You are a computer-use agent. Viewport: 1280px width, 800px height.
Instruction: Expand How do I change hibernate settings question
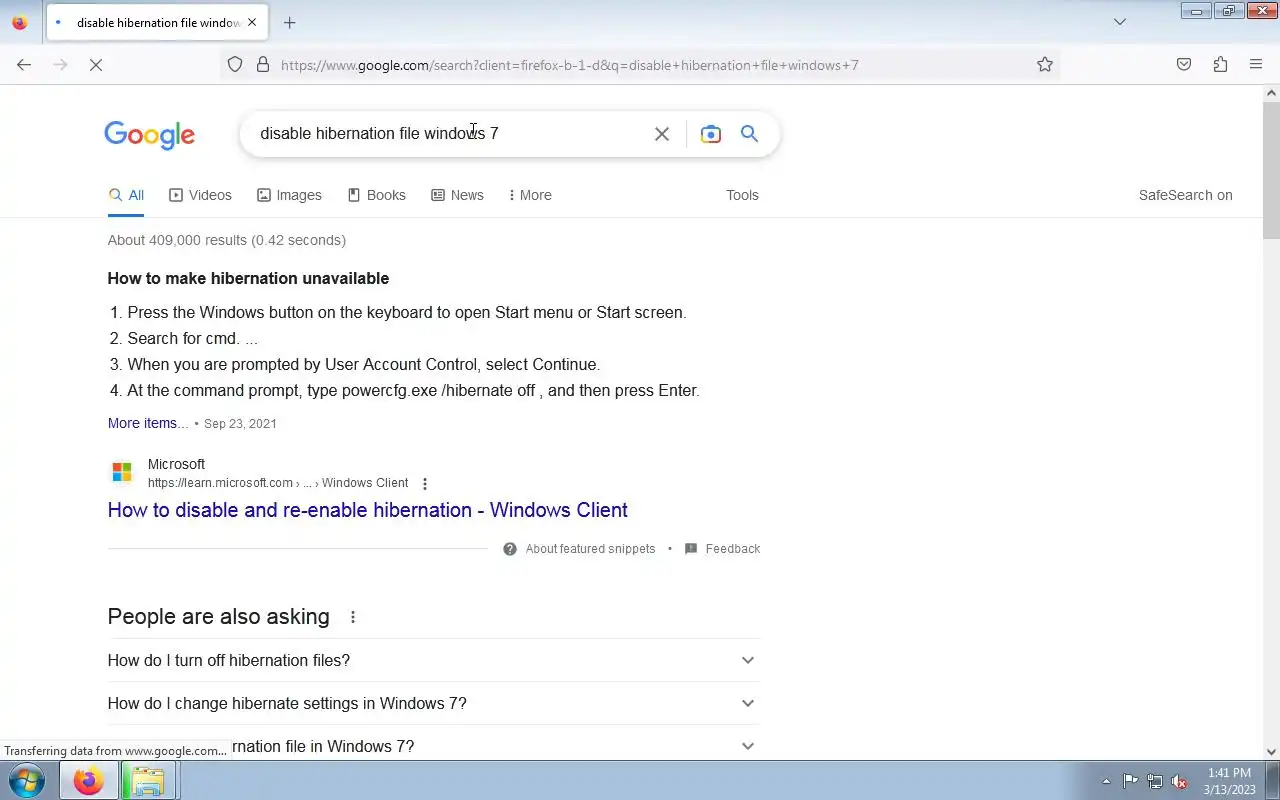tap(433, 703)
